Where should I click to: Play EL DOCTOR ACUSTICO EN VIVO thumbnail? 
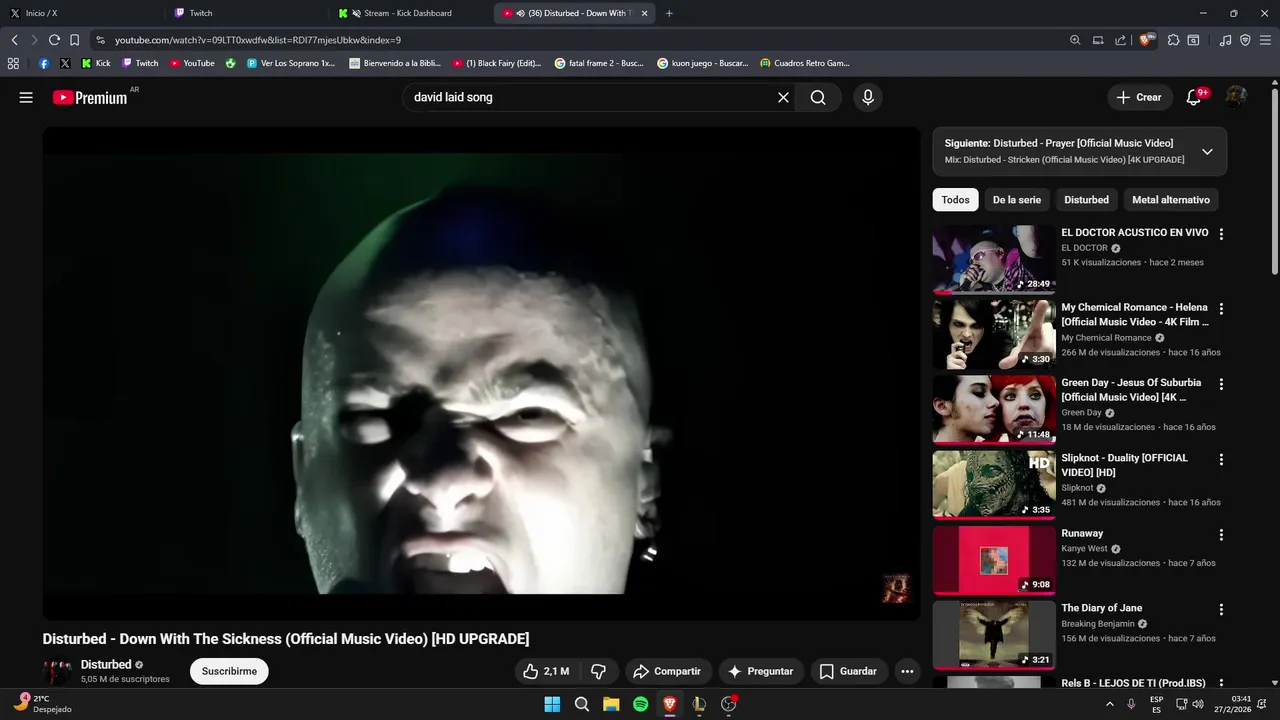pyautogui.click(x=994, y=259)
